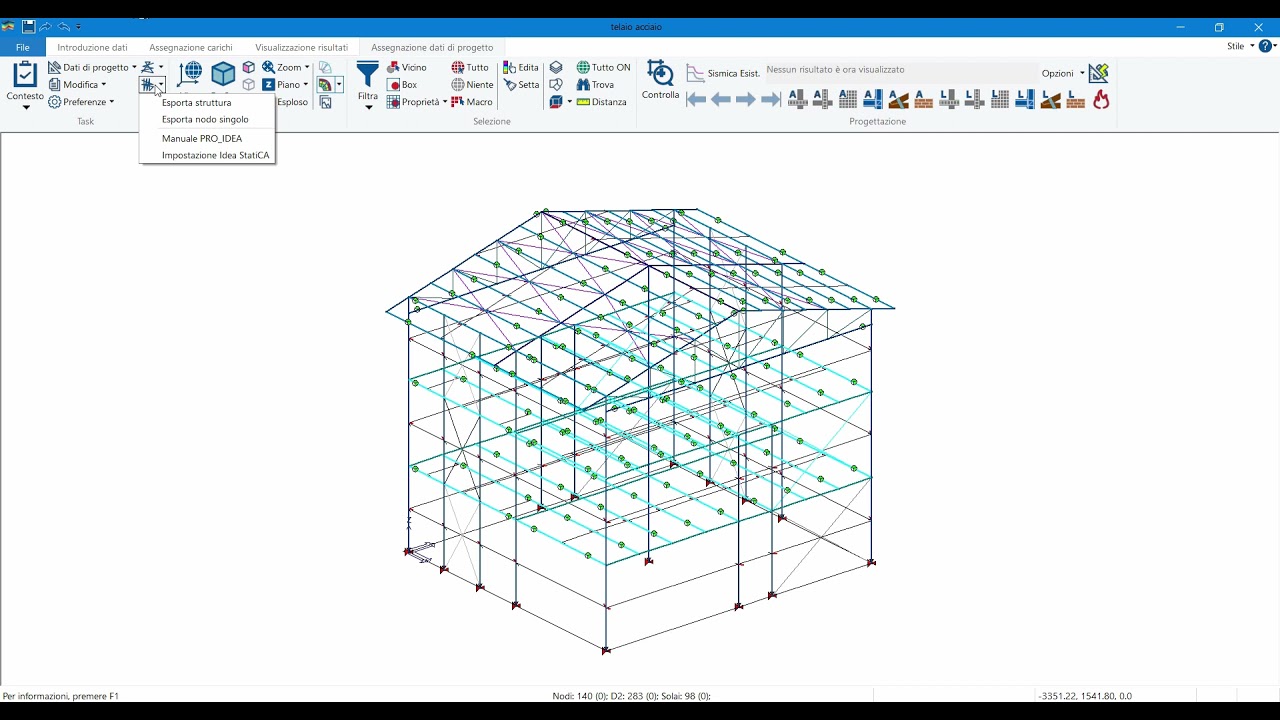Click the Setta brush tool
Image resolution: width=1280 pixels, height=720 pixels.
coord(521,85)
